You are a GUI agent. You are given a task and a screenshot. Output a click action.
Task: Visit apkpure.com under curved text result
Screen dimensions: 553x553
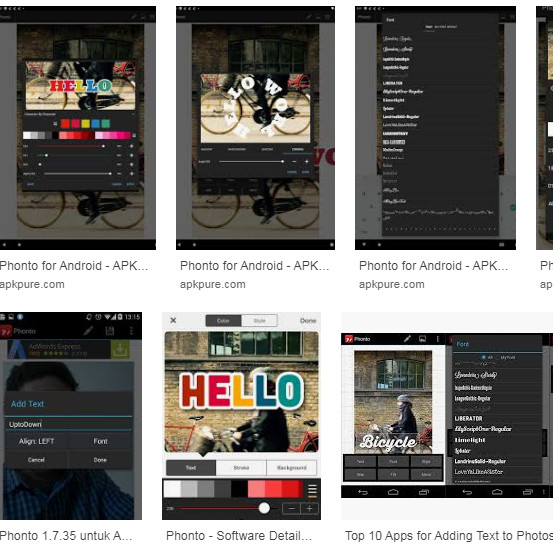(x=213, y=284)
